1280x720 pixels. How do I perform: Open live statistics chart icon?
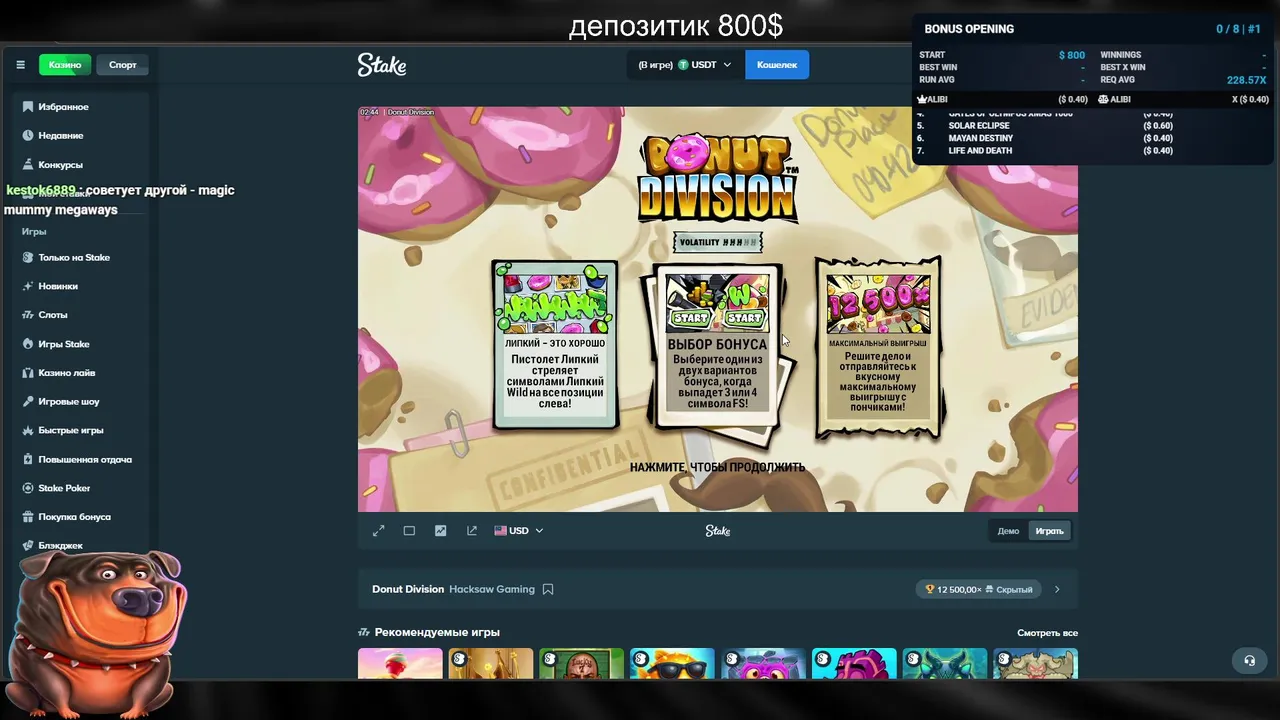(440, 531)
